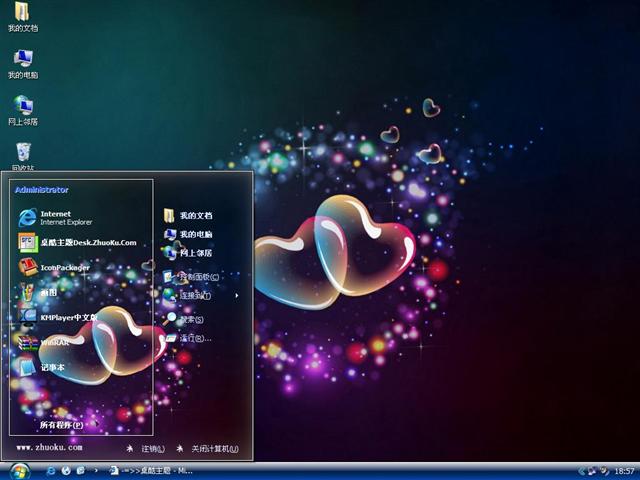Open 网上邻居 desktop icon
640x480 pixels.
tap(22, 110)
